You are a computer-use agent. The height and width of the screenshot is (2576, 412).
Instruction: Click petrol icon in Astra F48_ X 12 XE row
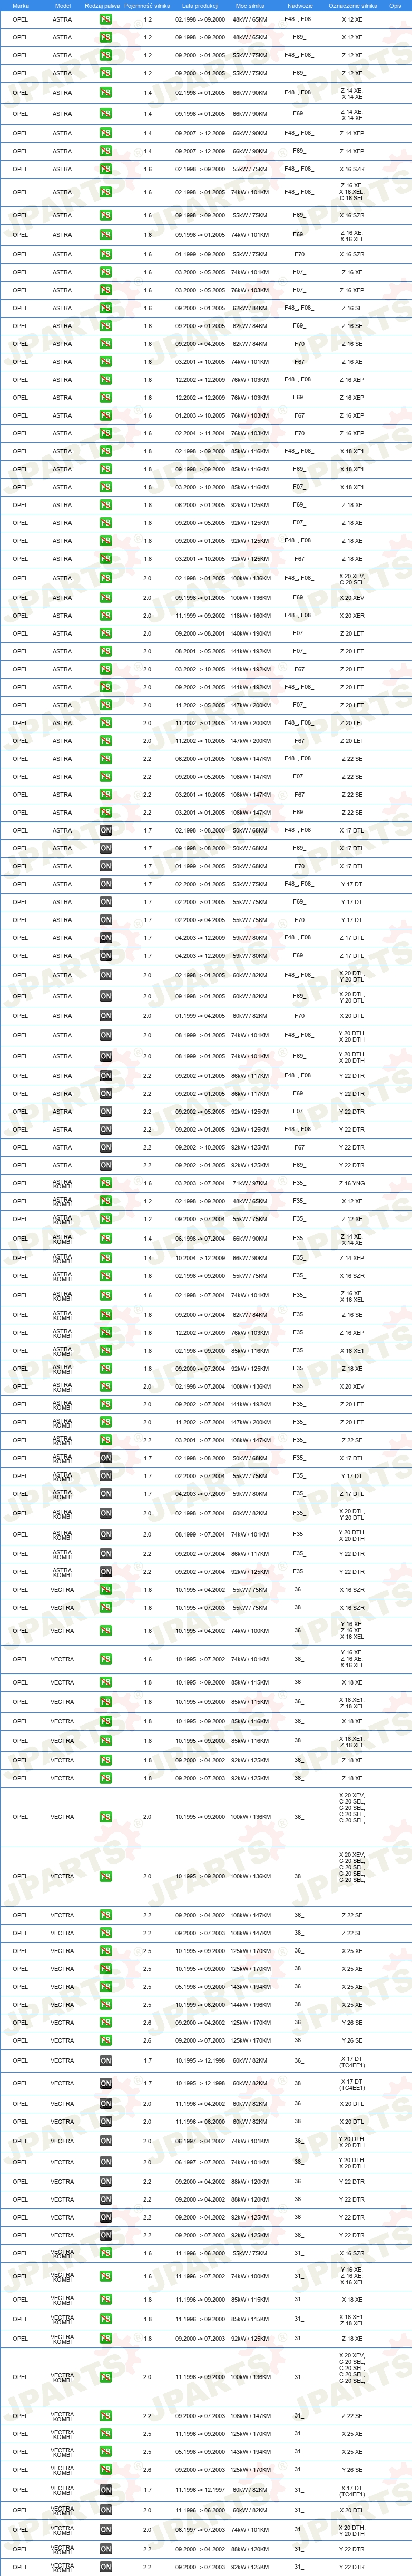point(105,20)
